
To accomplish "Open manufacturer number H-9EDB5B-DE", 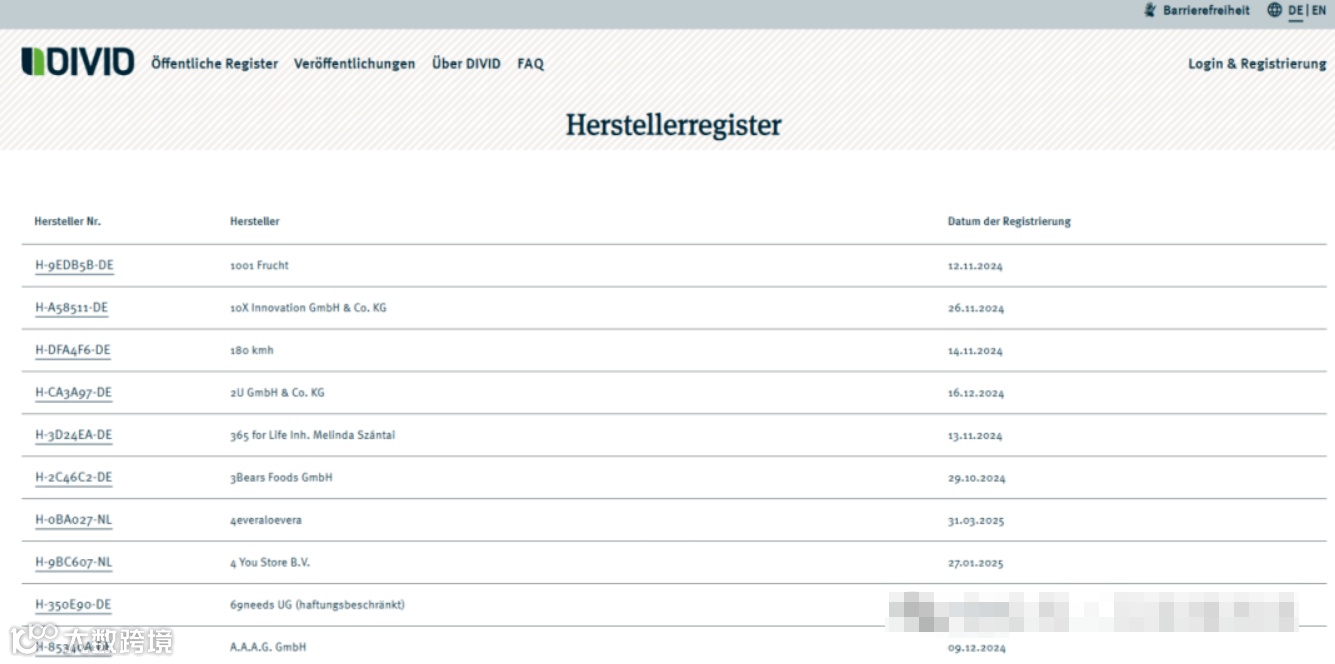I will click(x=75, y=266).
